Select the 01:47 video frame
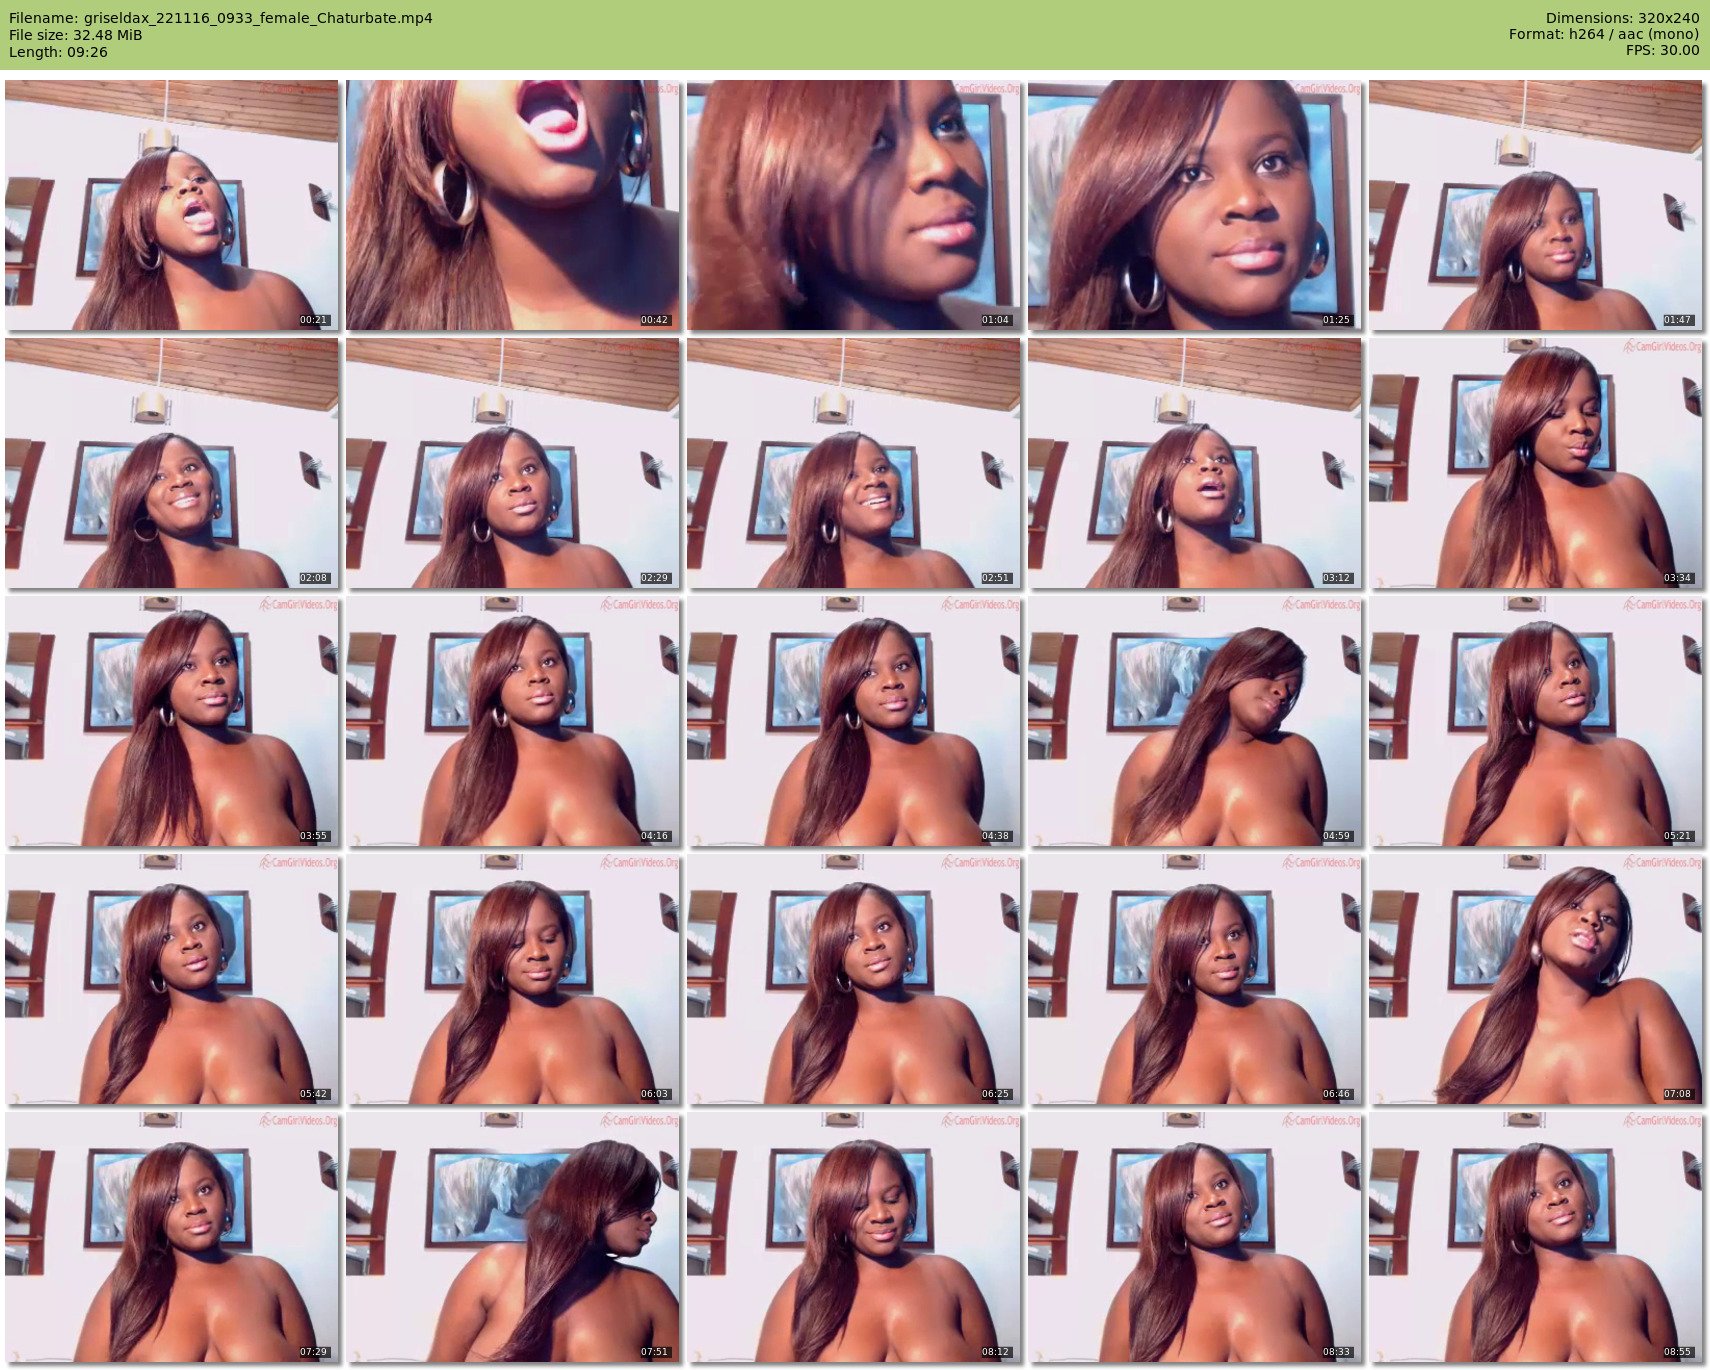 (1536, 205)
